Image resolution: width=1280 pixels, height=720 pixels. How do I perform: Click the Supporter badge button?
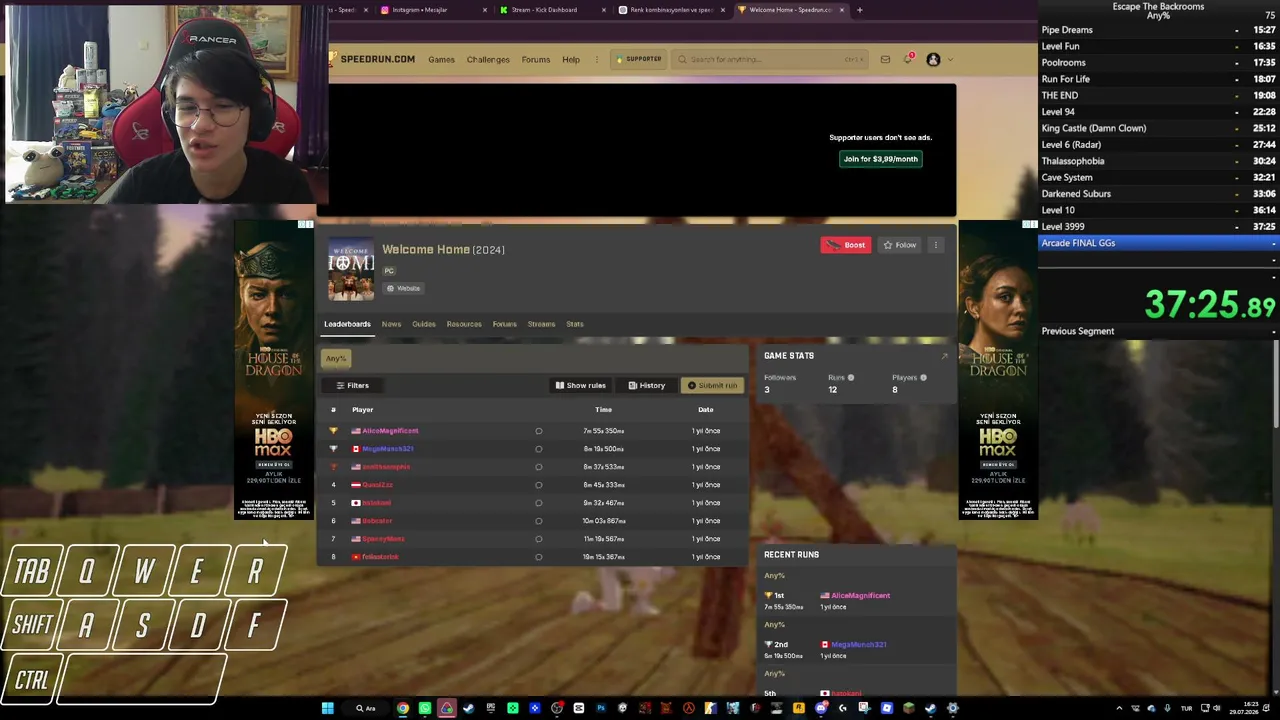coord(639,59)
